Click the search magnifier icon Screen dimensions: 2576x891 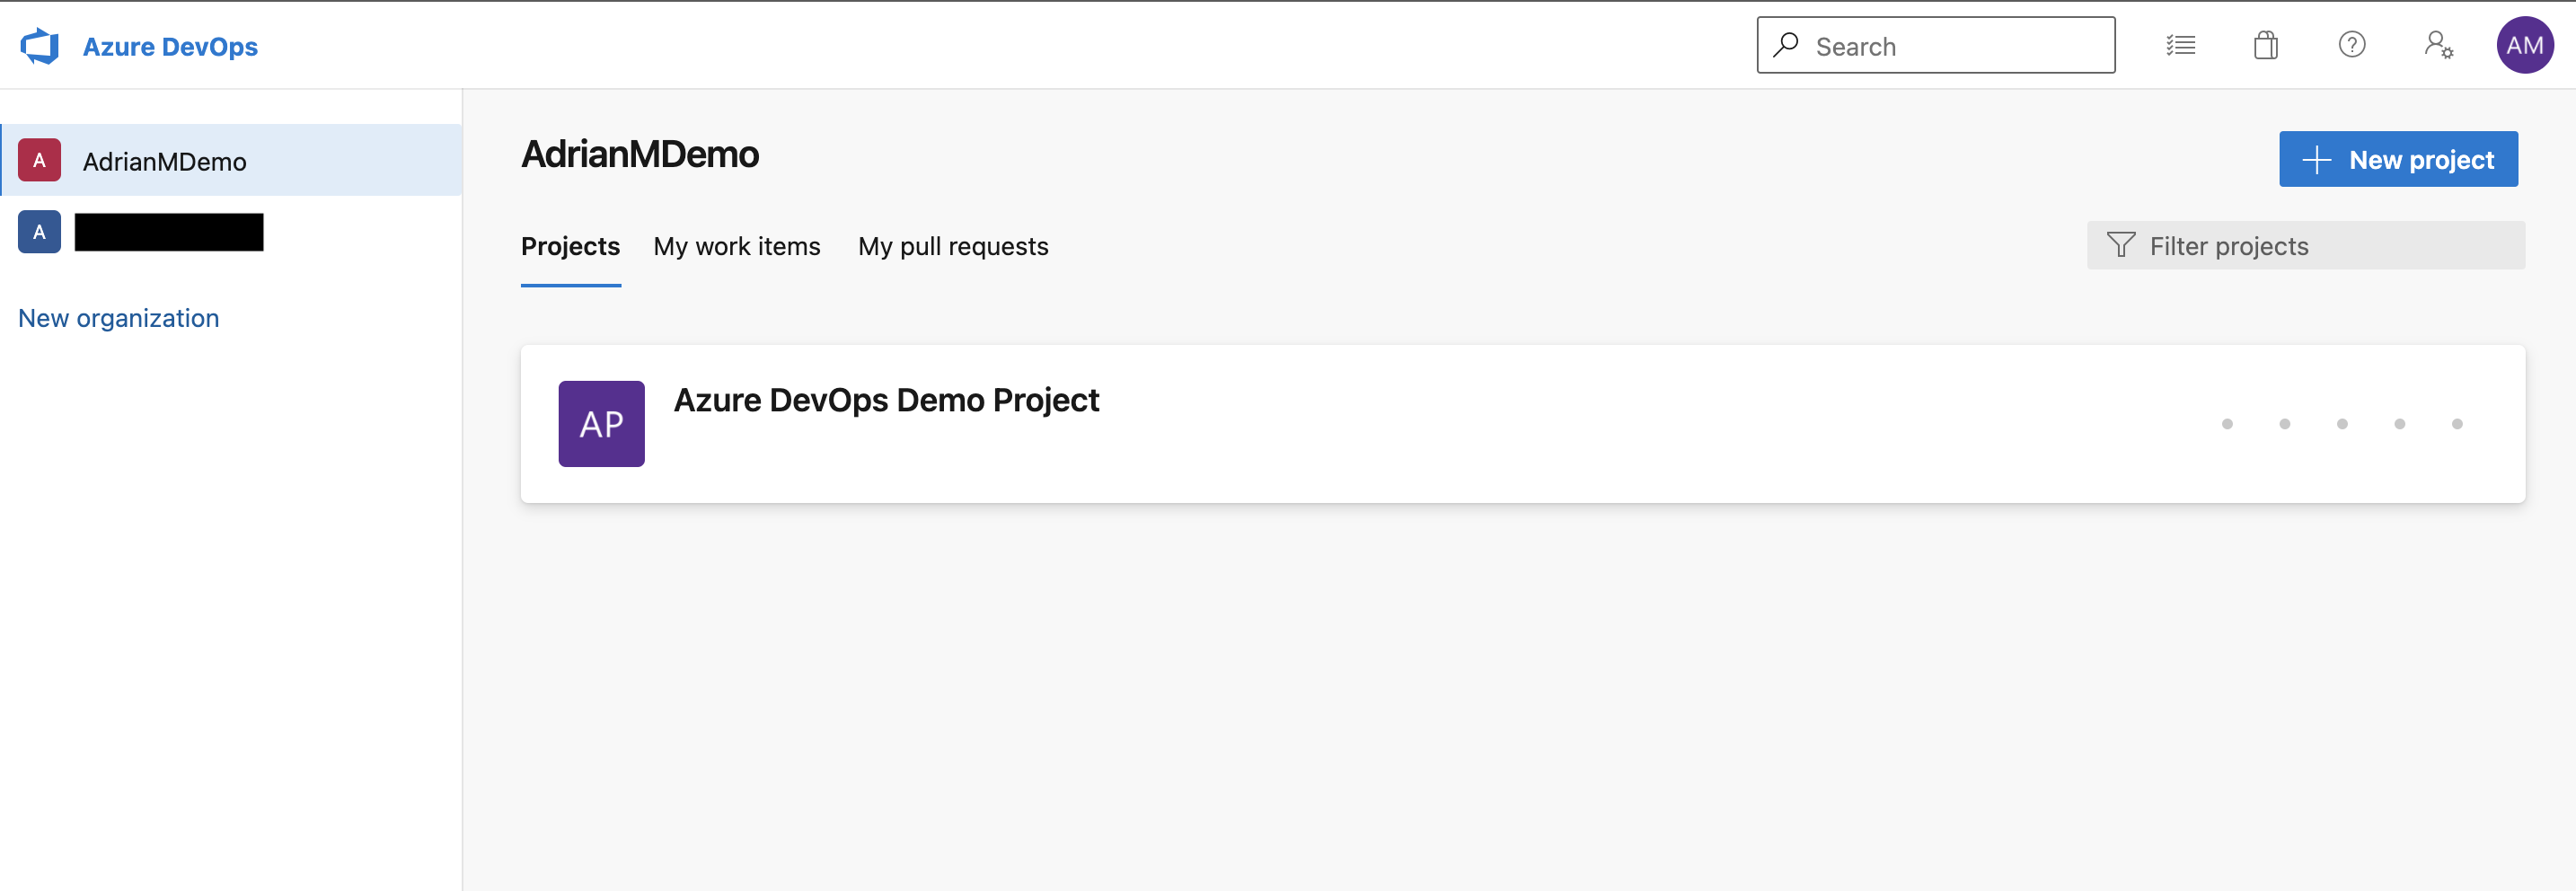pyautogui.click(x=1786, y=45)
